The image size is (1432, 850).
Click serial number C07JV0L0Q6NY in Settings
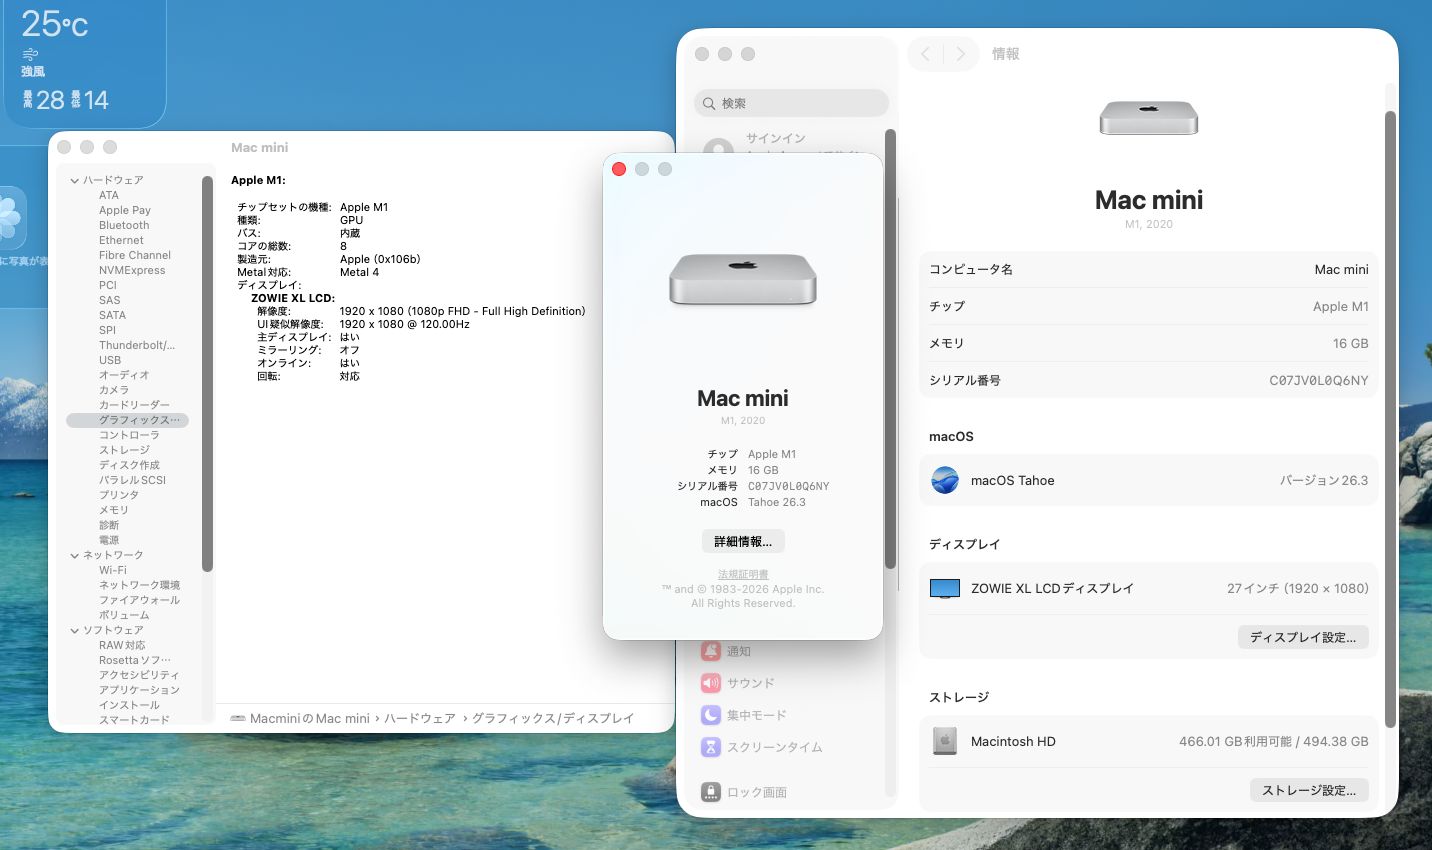click(x=1319, y=380)
